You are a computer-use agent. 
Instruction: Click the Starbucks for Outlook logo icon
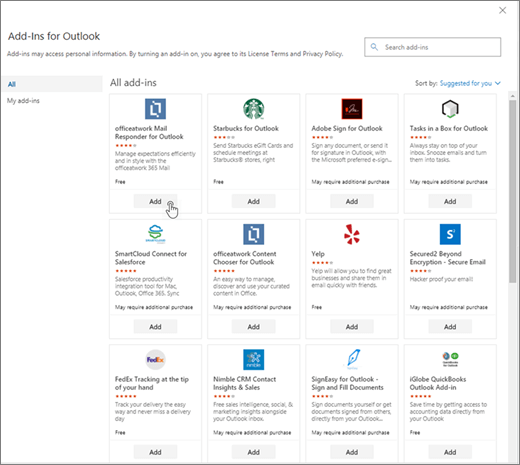[254, 109]
